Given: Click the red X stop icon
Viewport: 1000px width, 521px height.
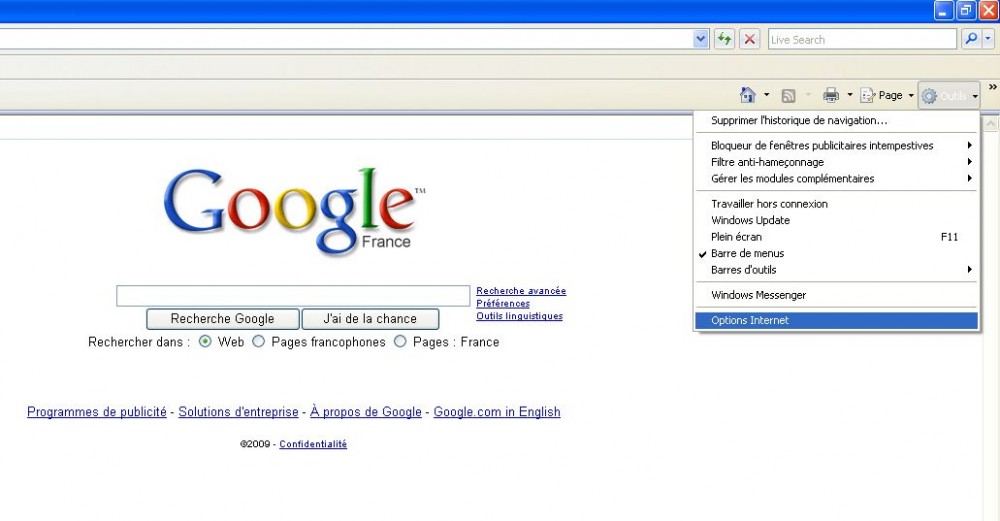Looking at the screenshot, I should pos(750,39).
